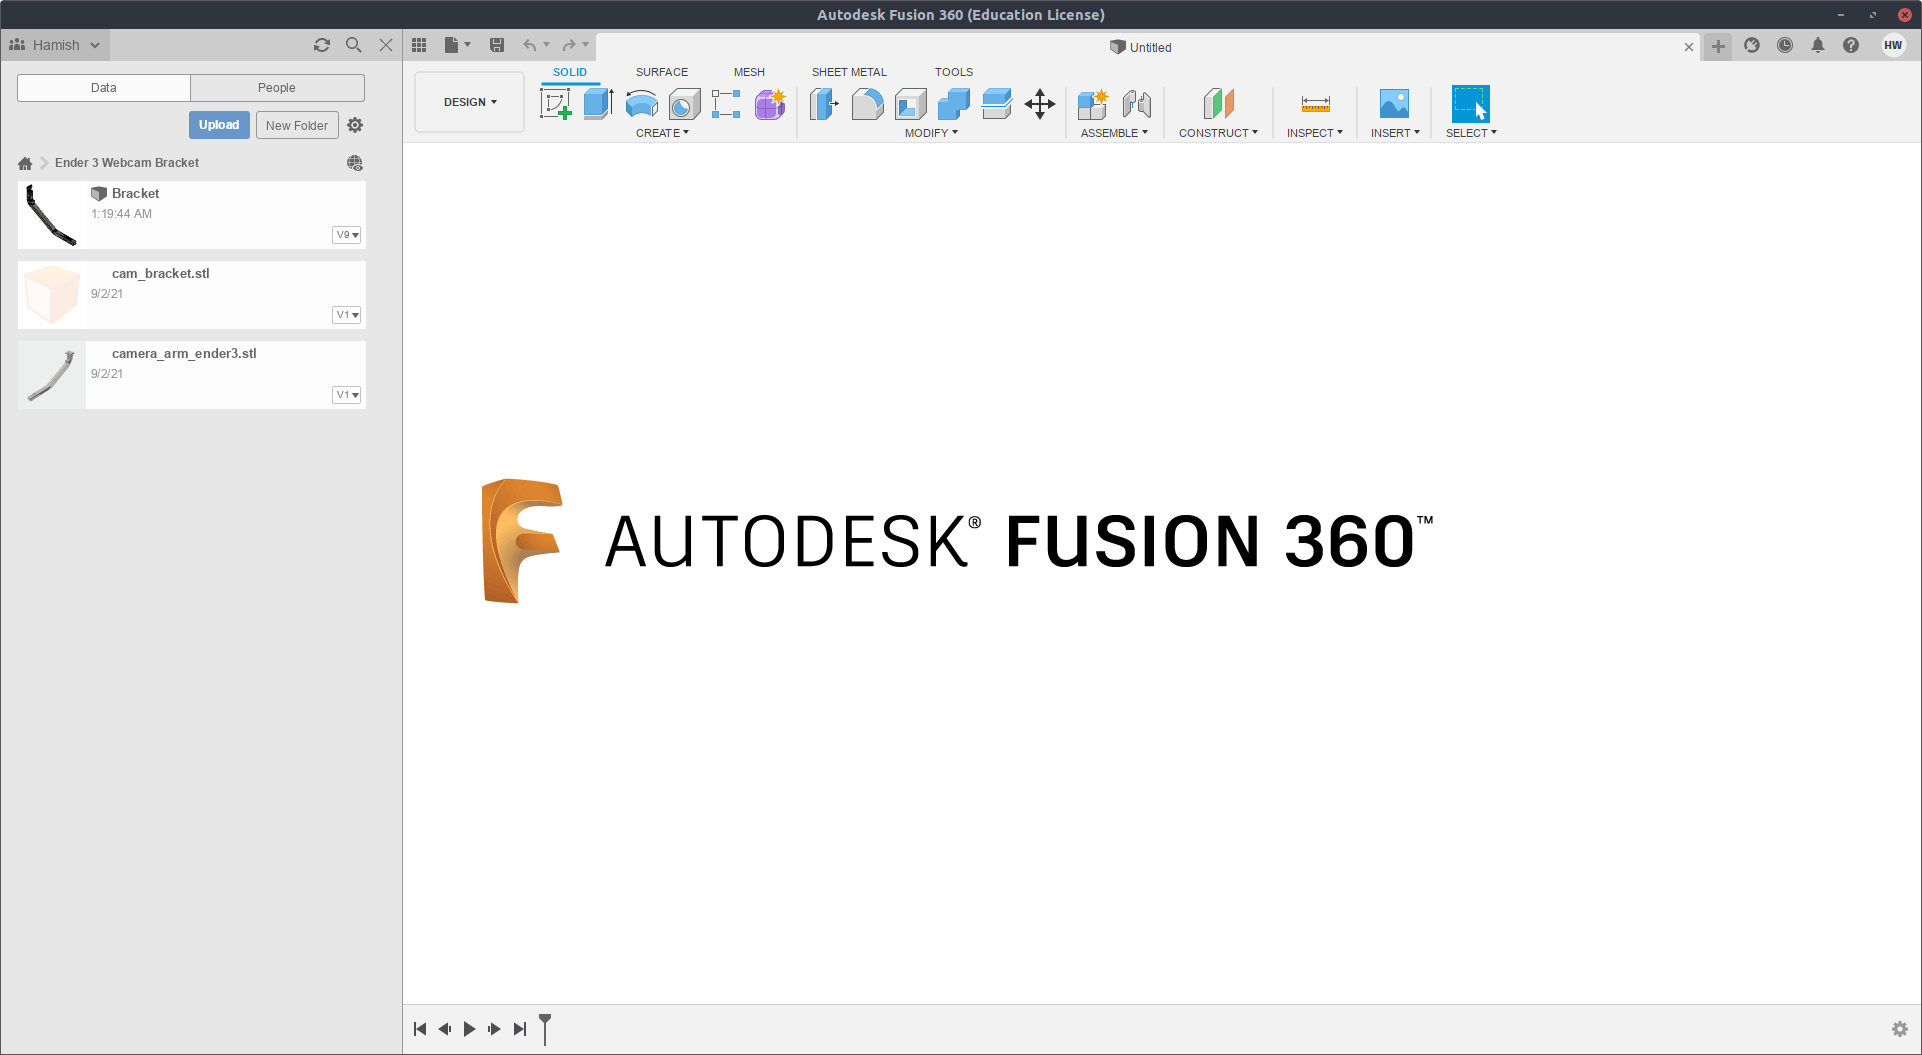1922x1055 pixels.
Task: Switch to the SHEET METAL tab
Action: click(x=849, y=72)
